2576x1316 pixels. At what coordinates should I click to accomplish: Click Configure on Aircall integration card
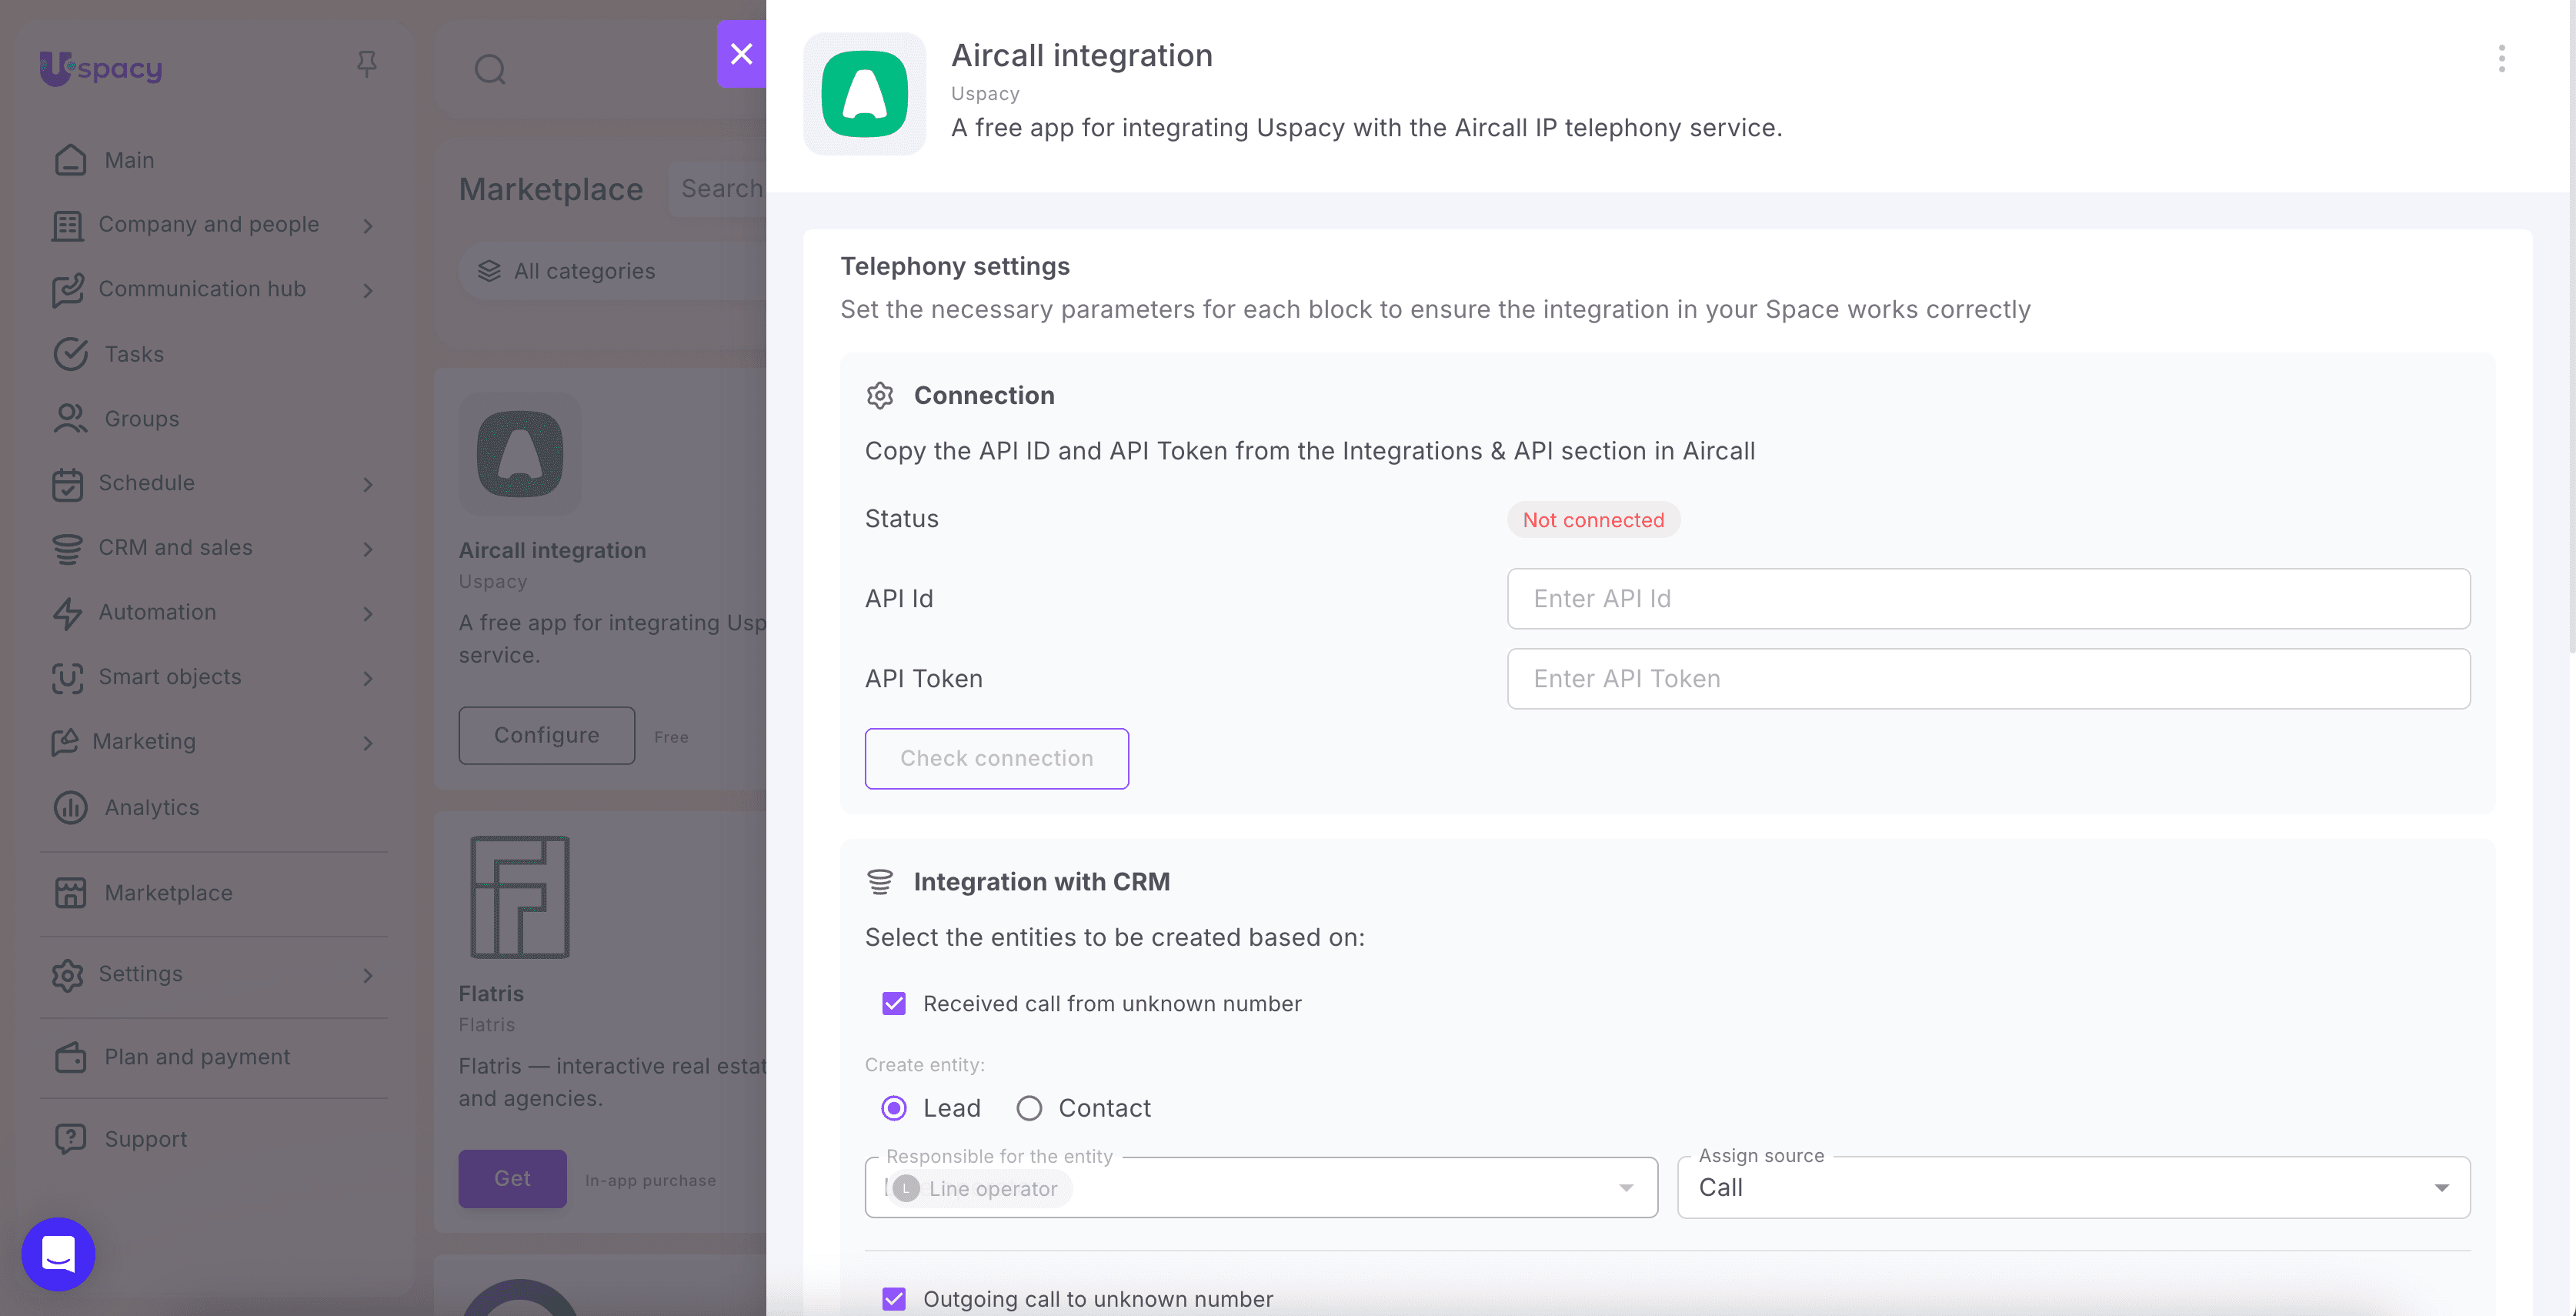[546, 735]
